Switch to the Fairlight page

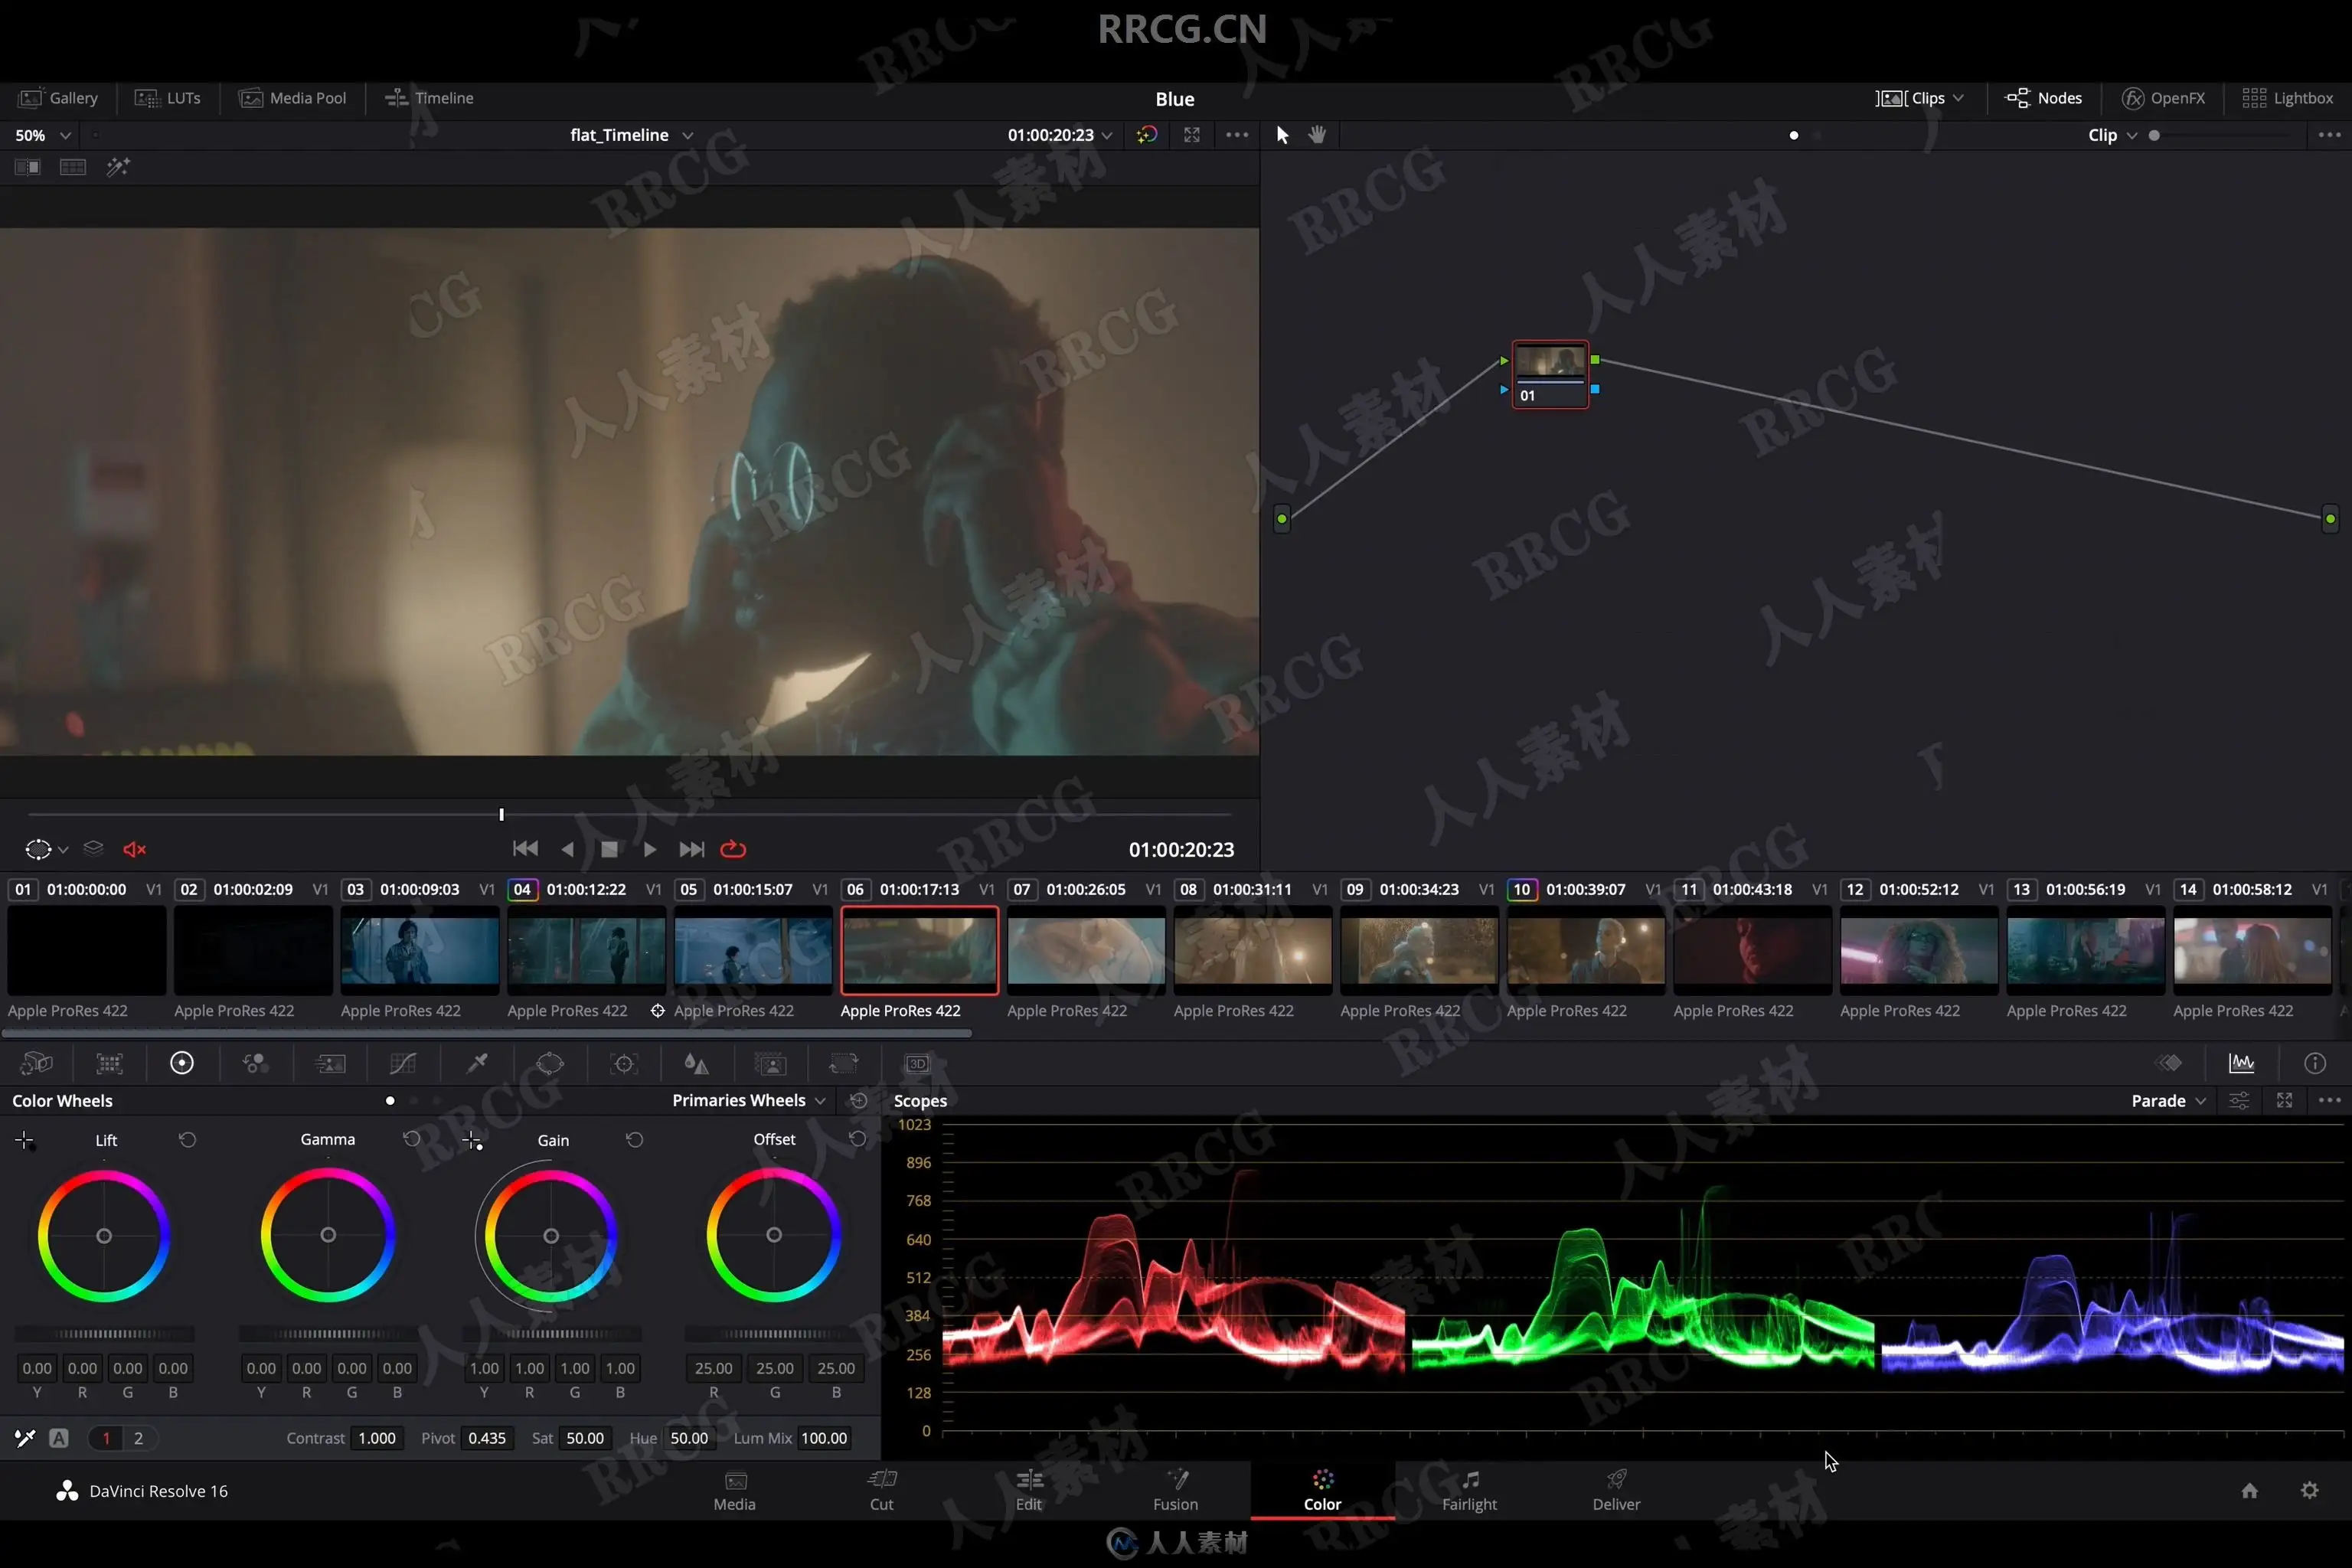[1469, 1489]
